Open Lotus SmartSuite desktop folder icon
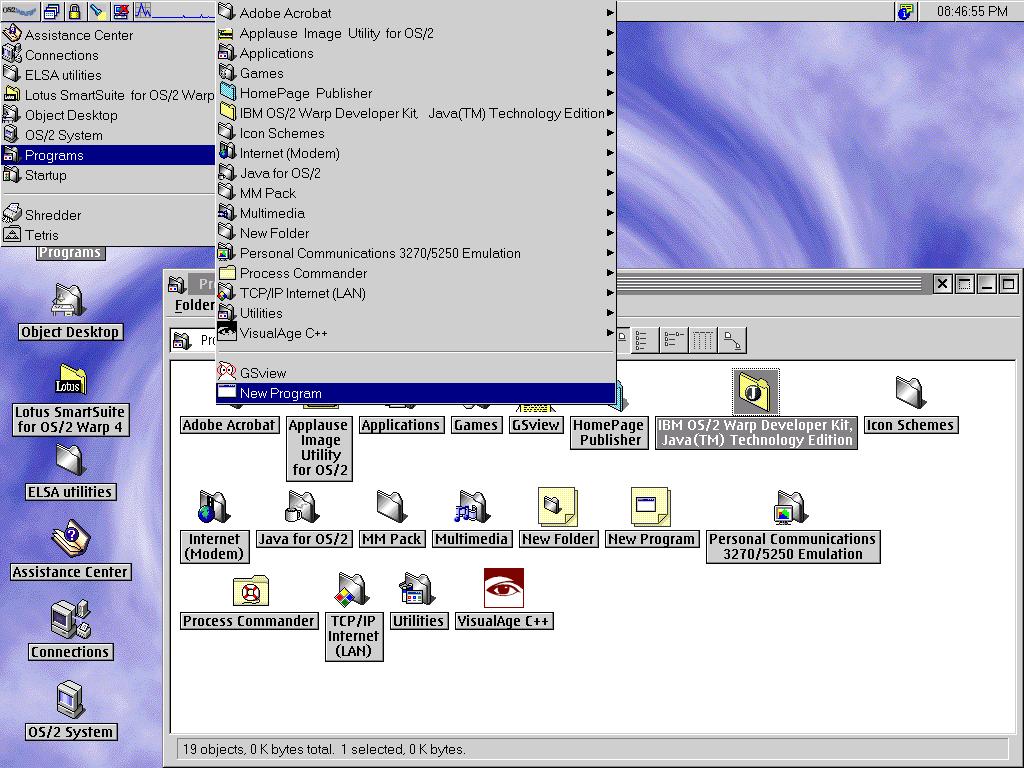1024x768 pixels. [71, 379]
